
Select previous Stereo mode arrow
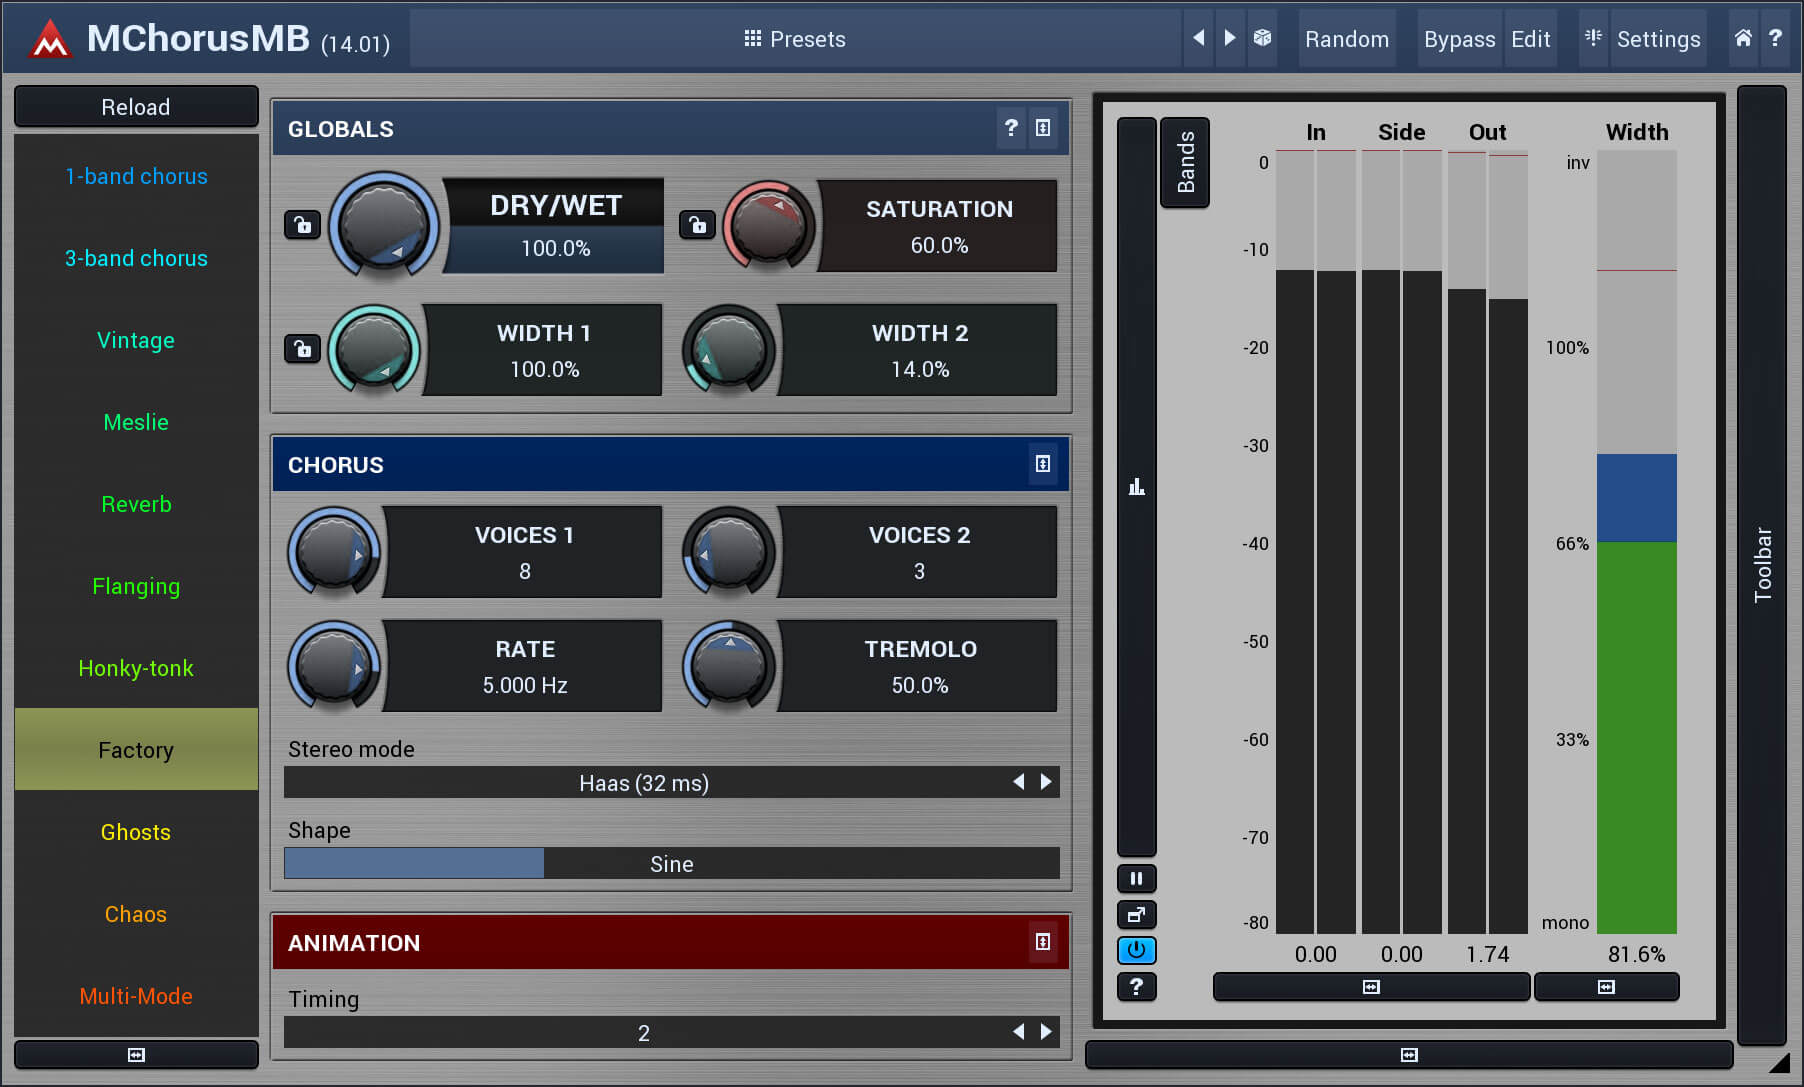1018,782
